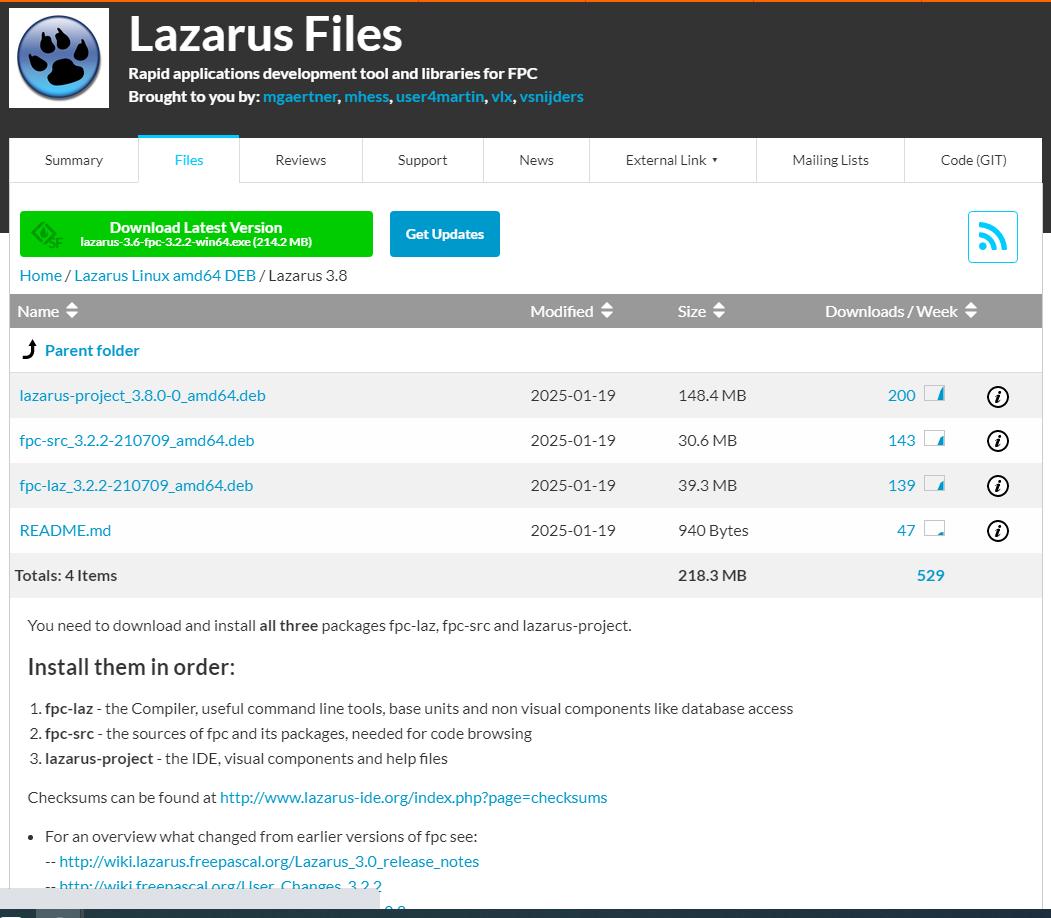
Task: Sort file list by Name column
Action: 47,311
